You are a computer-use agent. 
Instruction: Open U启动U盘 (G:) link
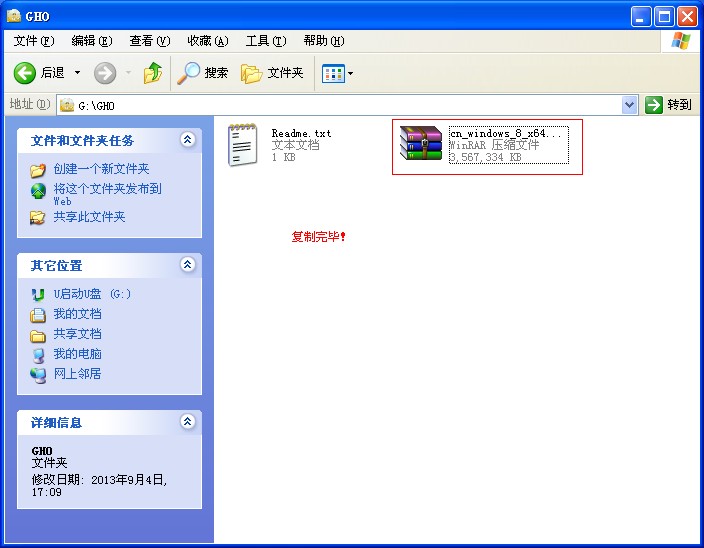coord(92,294)
